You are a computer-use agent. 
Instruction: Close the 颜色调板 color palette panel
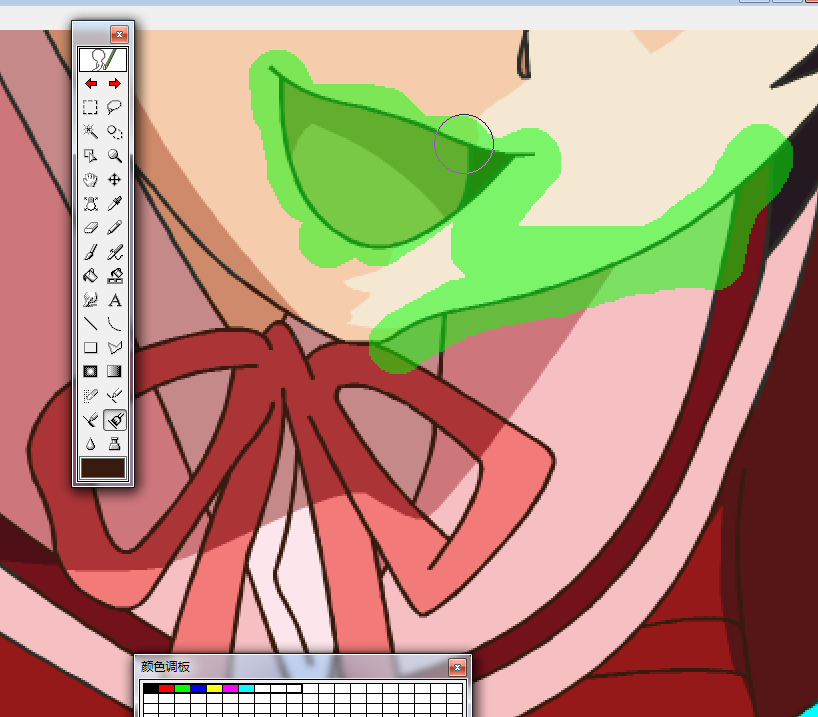pos(457,667)
